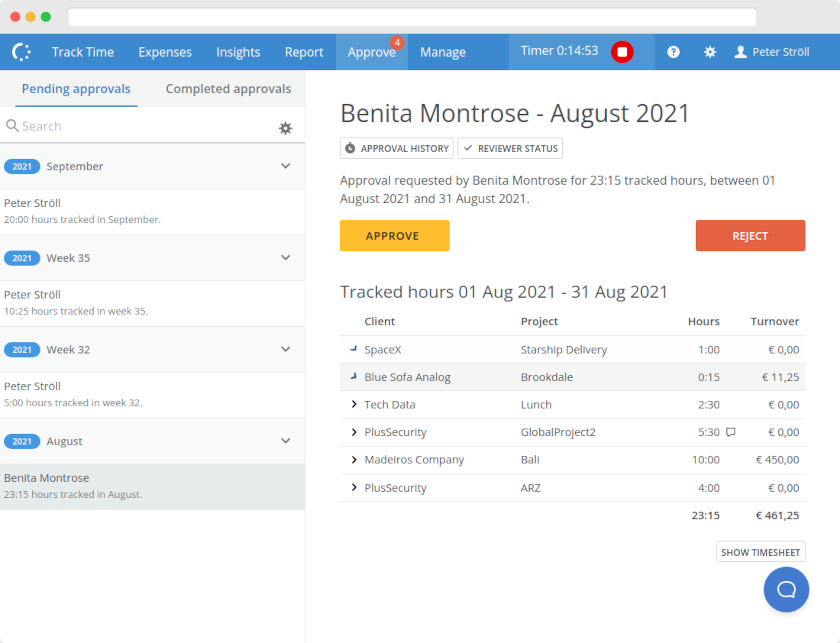Viewport: 840px width, 643px height.
Task: Click the app logo in the top left
Action: click(20, 51)
